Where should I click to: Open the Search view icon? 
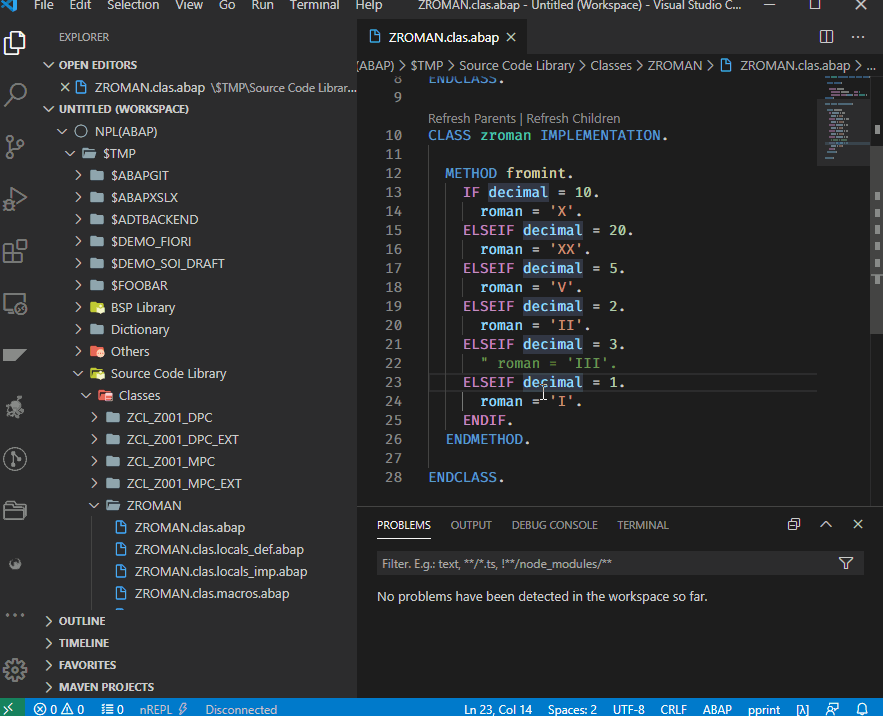[x=15, y=95]
